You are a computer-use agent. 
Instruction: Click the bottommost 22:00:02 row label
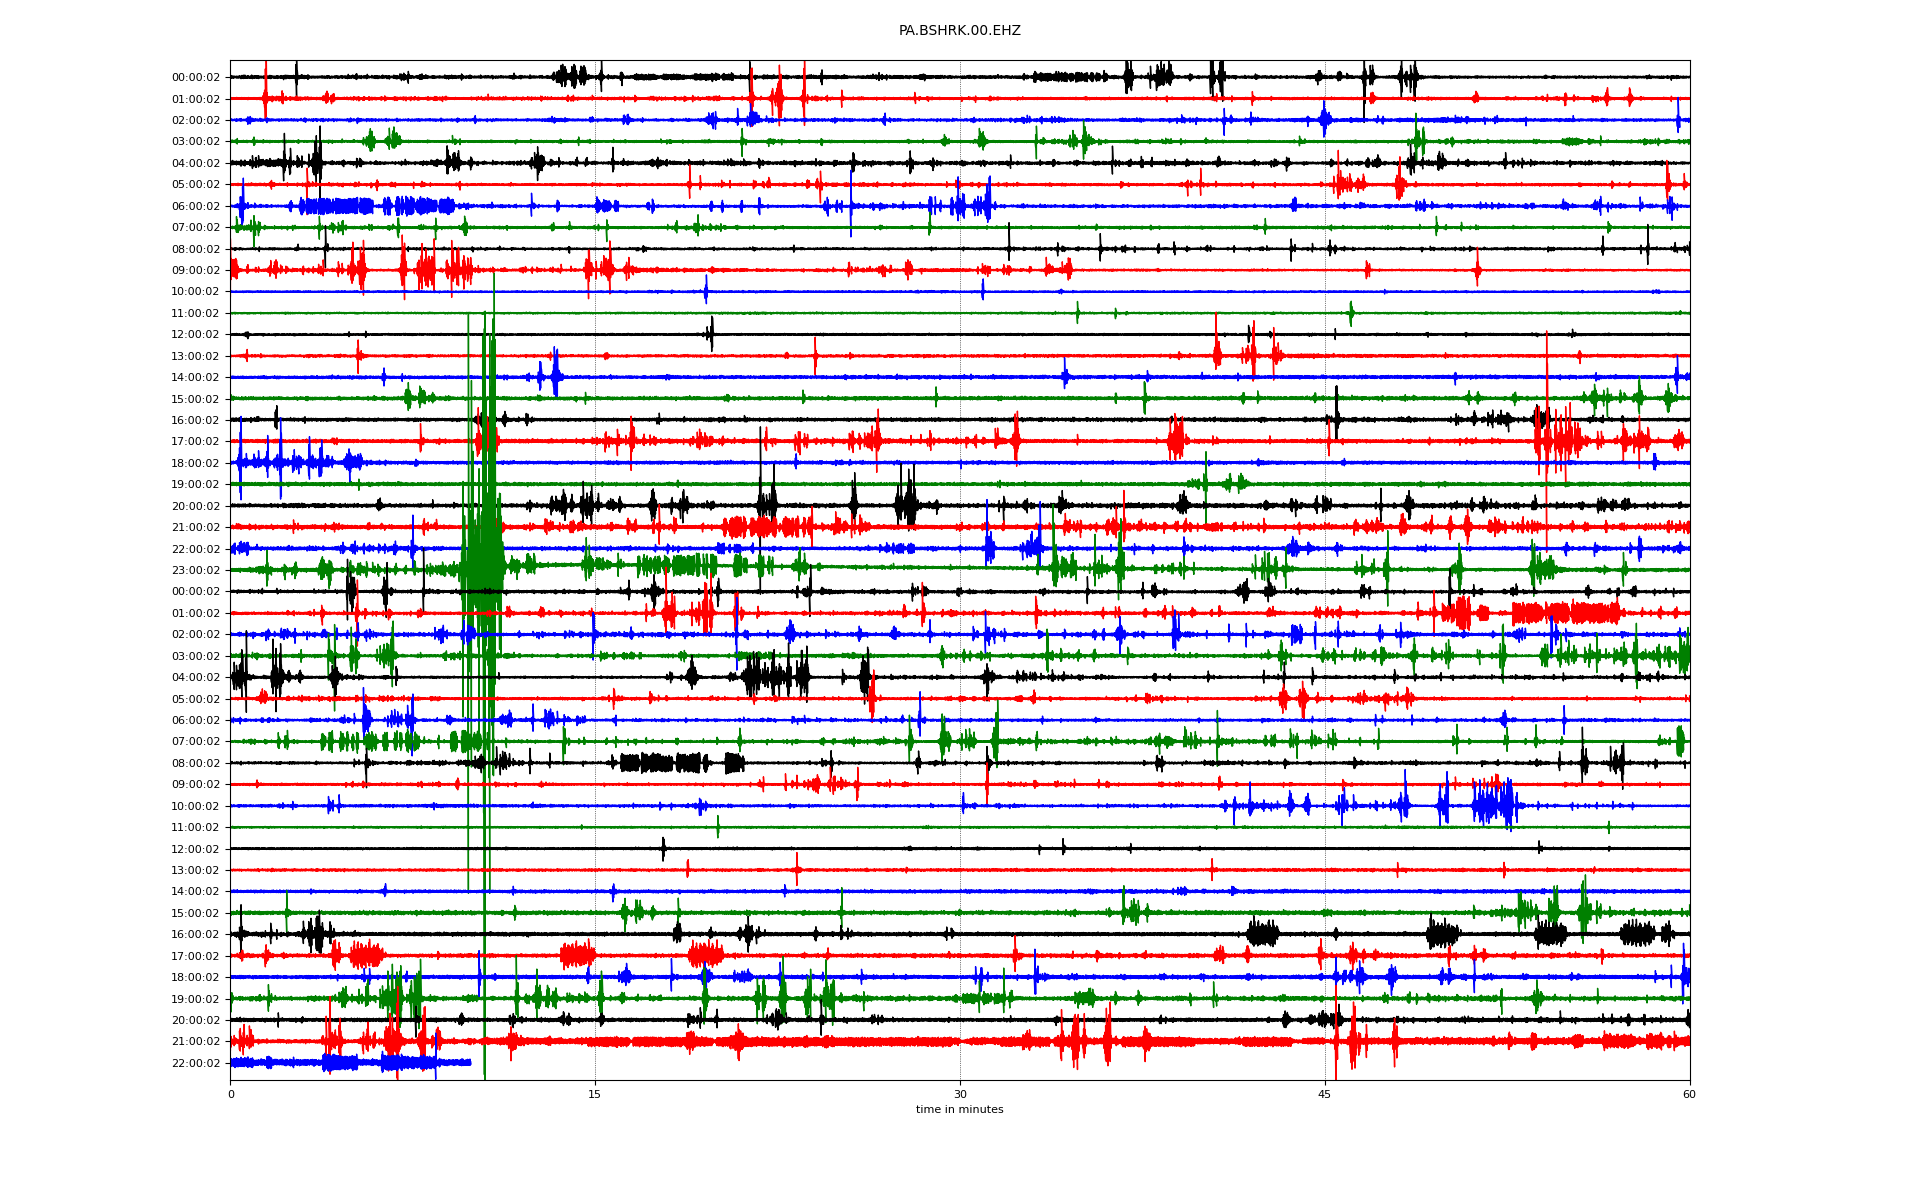pos(195,1063)
